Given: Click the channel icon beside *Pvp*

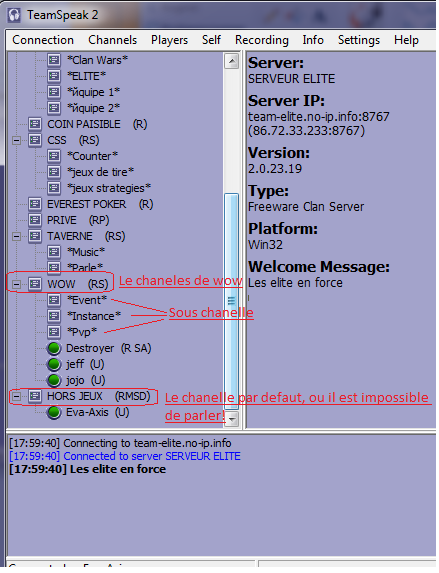Looking at the screenshot, I should point(54,332).
